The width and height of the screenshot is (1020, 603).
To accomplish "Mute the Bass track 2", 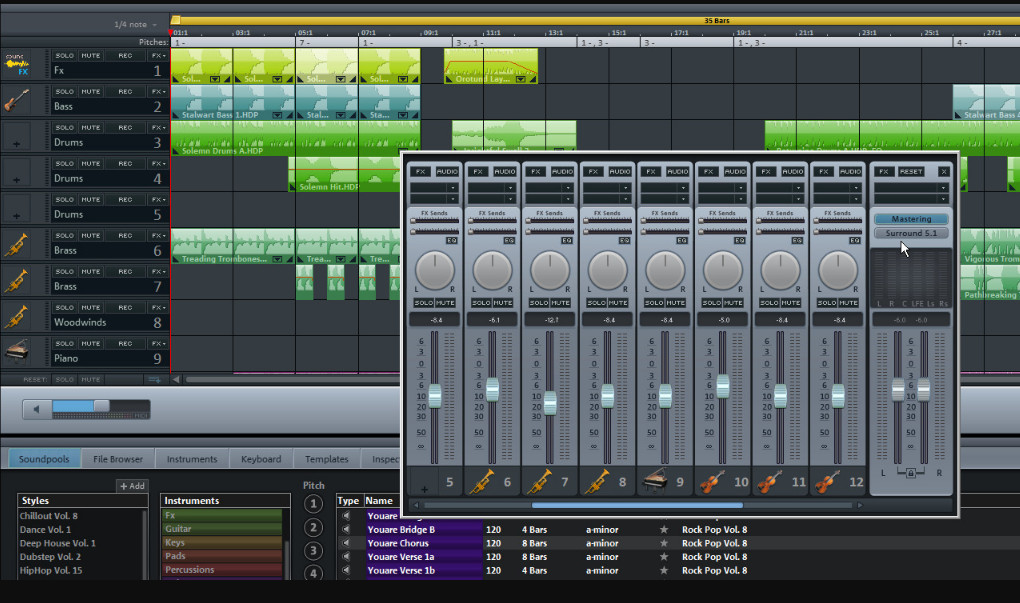I will (90, 92).
